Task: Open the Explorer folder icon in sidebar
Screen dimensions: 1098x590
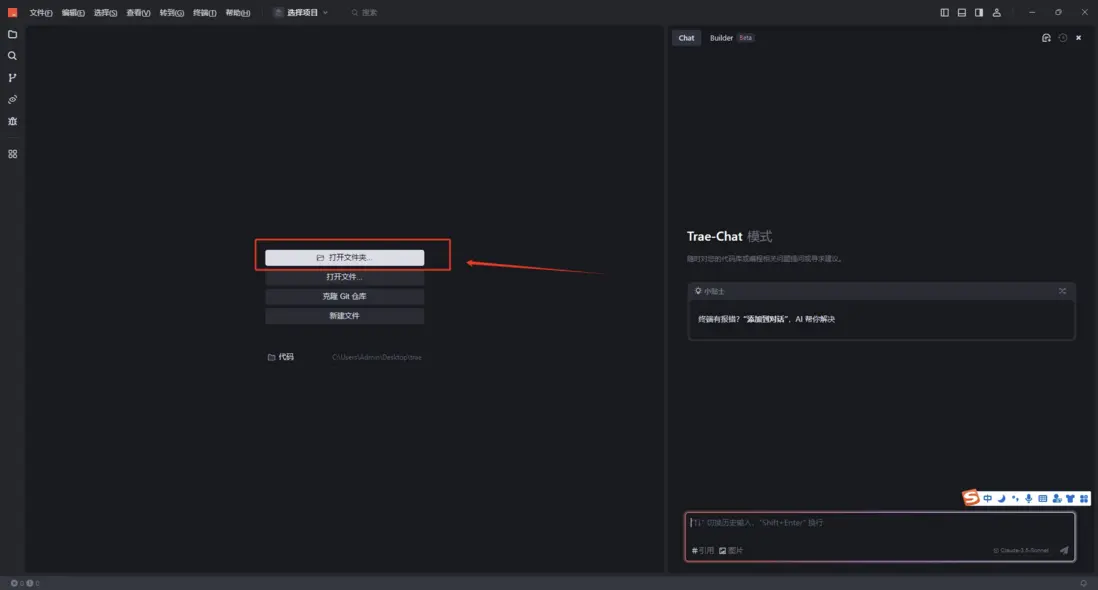Action: click(13, 34)
